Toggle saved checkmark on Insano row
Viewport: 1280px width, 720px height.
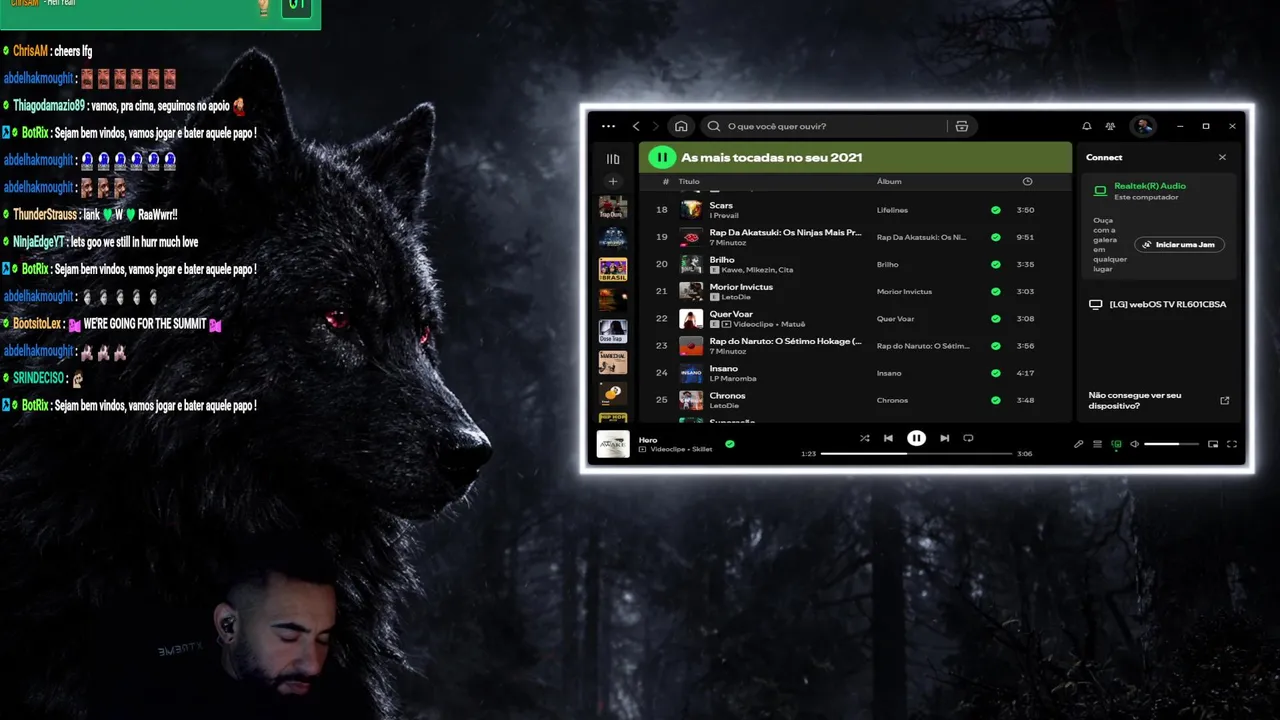(x=995, y=373)
